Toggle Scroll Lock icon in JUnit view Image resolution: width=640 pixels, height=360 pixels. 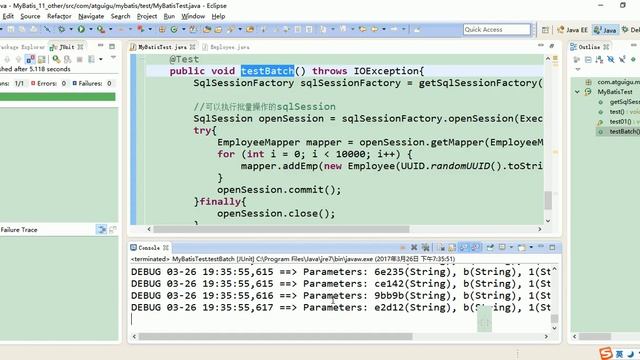pyautogui.click(x=42, y=60)
